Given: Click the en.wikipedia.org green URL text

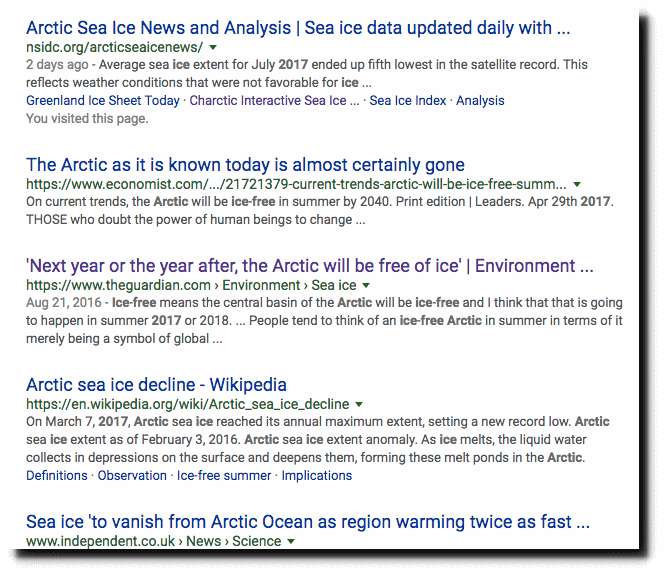Looking at the screenshot, I should (188, 404).
